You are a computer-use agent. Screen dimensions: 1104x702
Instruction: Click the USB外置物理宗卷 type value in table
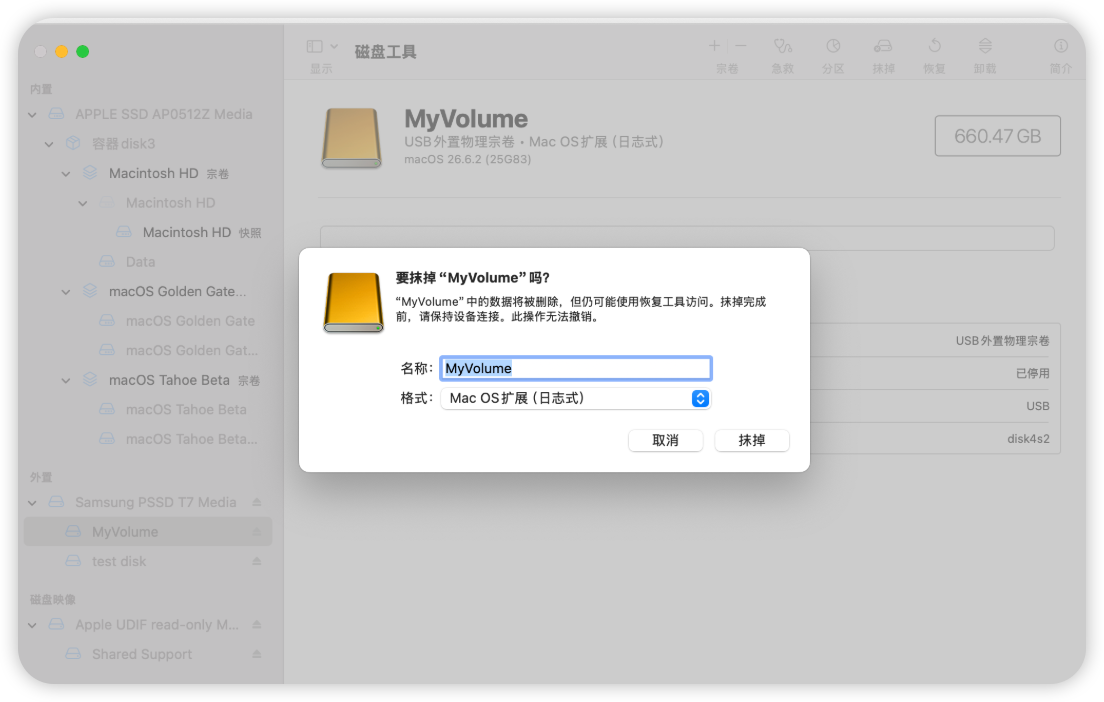pyautogui.click(x=1003, y=341)
